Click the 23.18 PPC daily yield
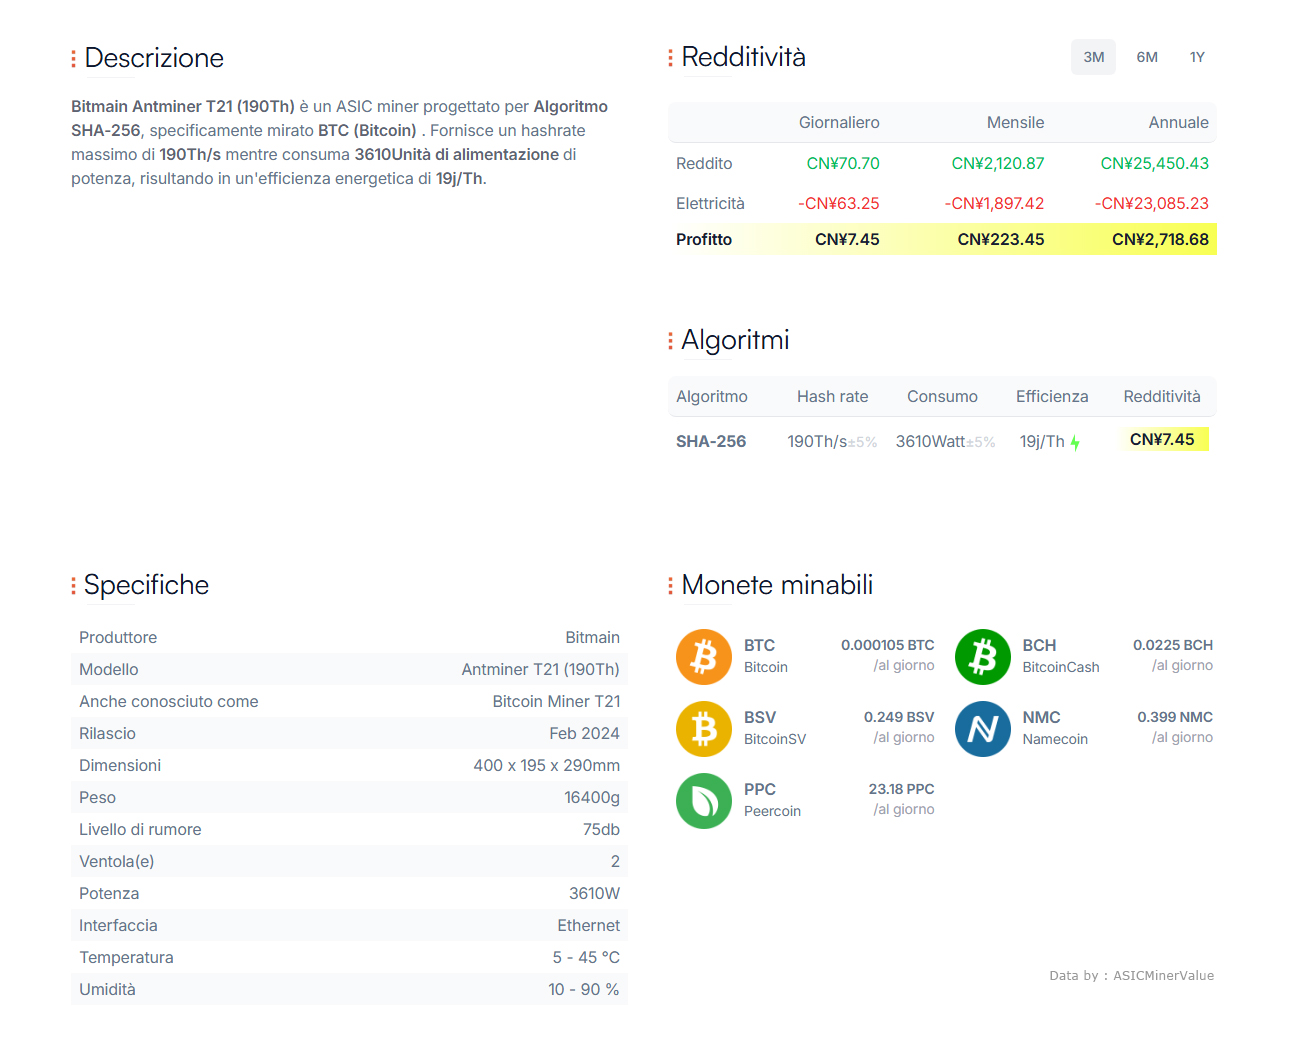Image resolution: width=1296 pixels, height=1039 pixels. coord(901,790)
